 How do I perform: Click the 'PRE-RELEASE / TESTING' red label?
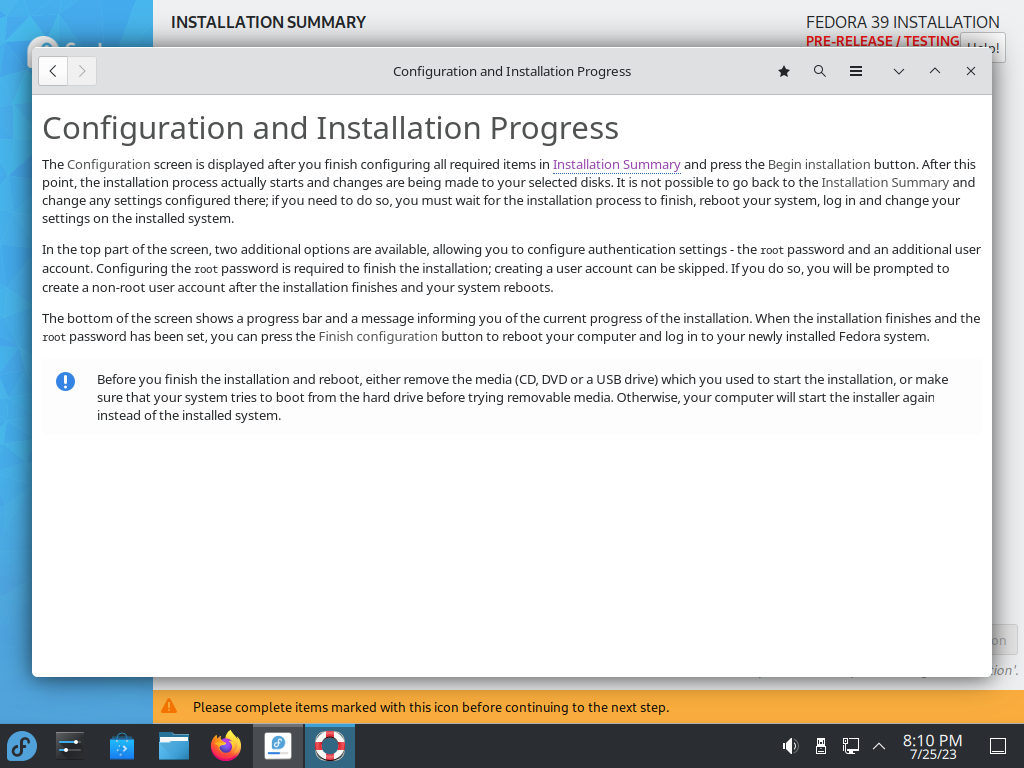coord(882,41)
